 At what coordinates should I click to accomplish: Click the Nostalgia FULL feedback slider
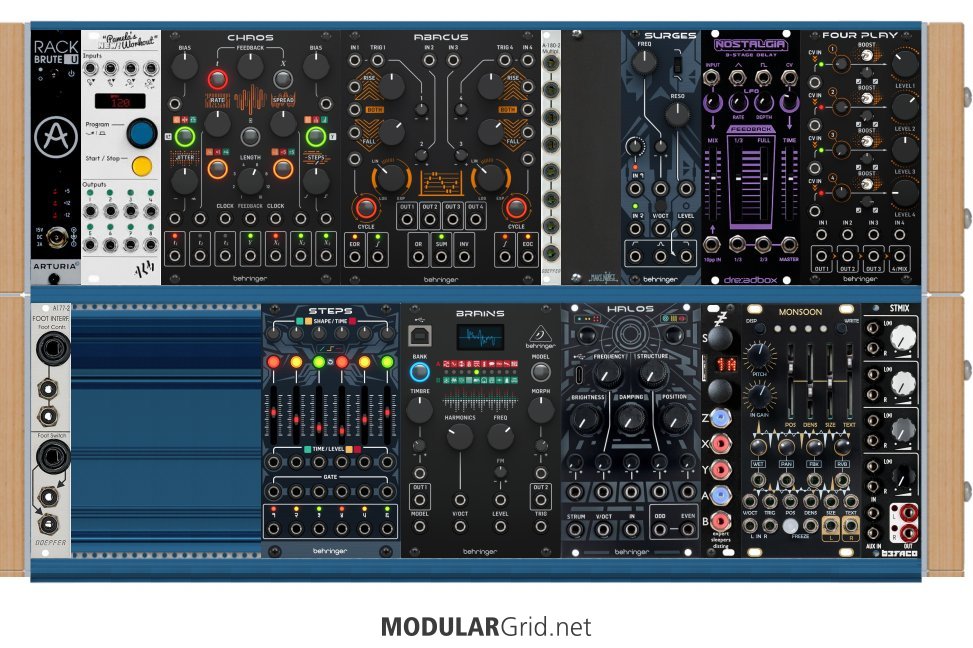[763, 180]
